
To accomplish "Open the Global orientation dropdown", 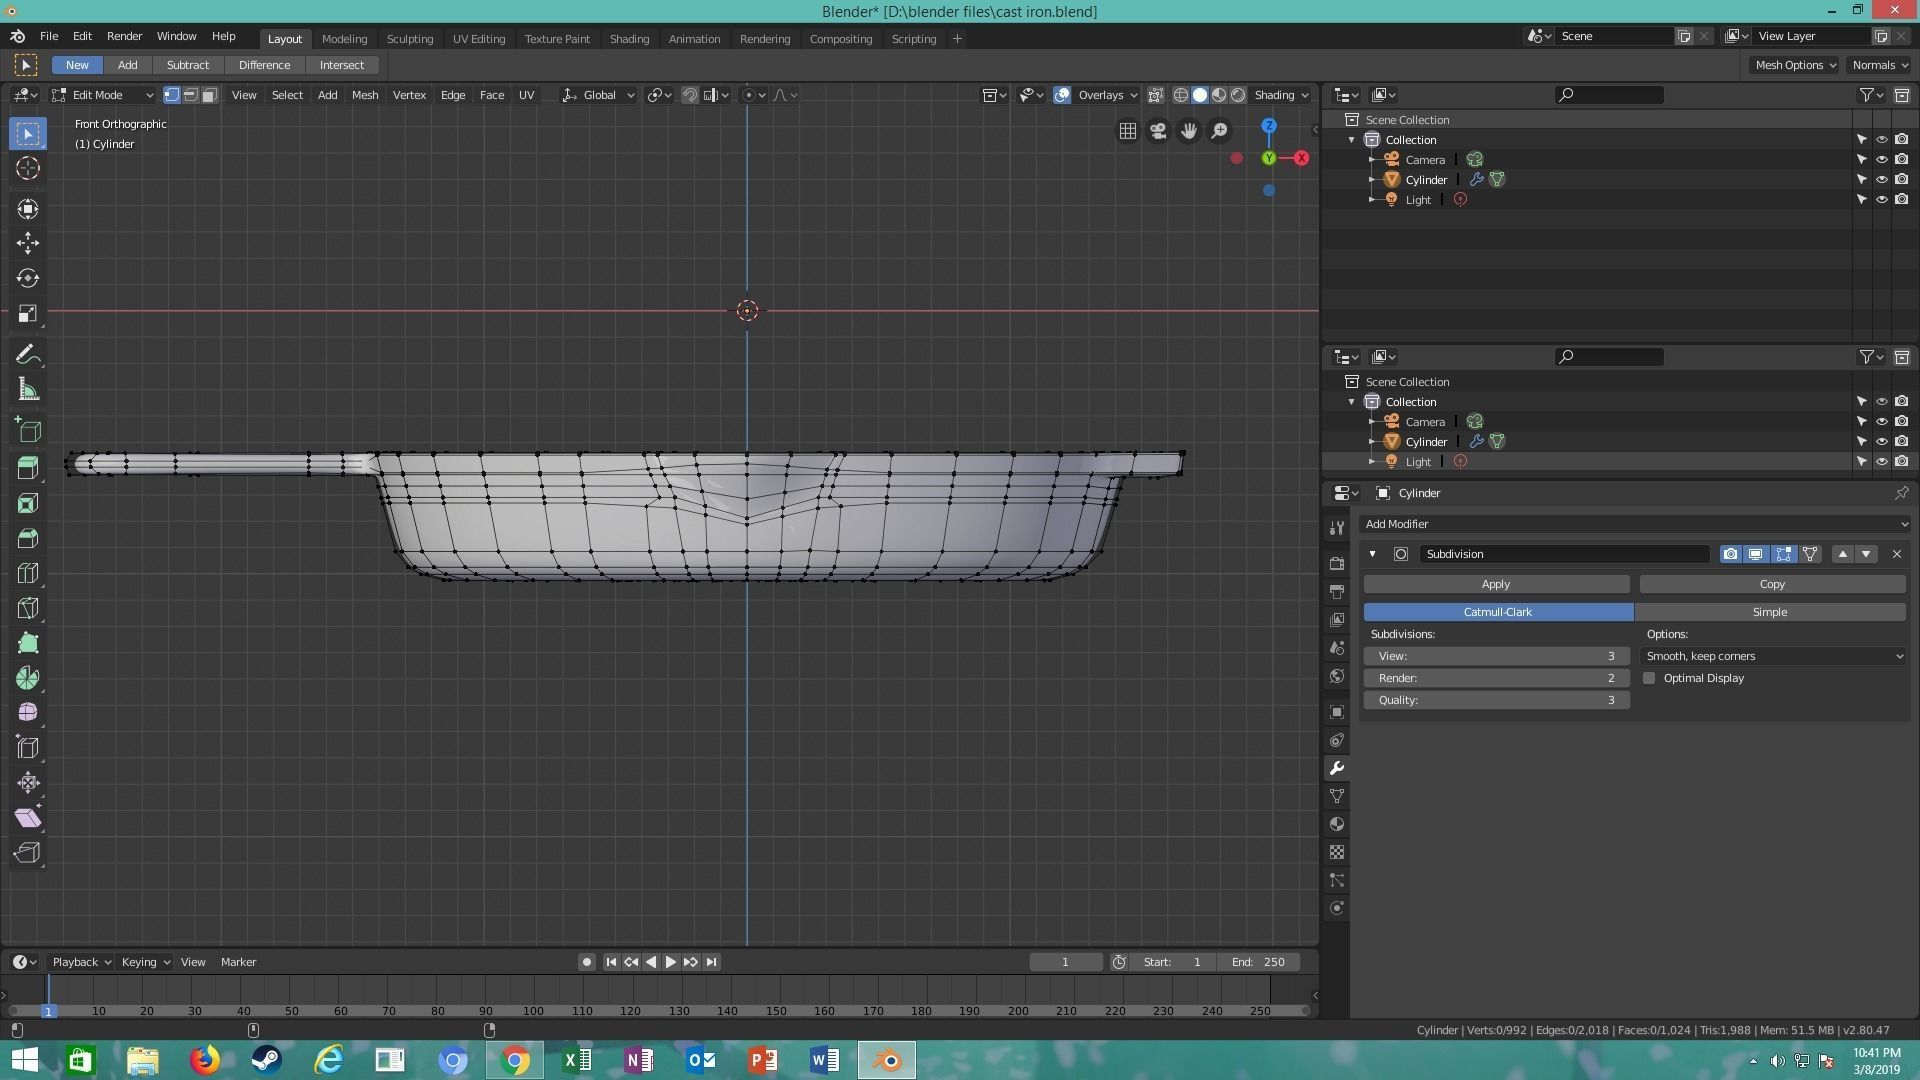I will point(598,95).
